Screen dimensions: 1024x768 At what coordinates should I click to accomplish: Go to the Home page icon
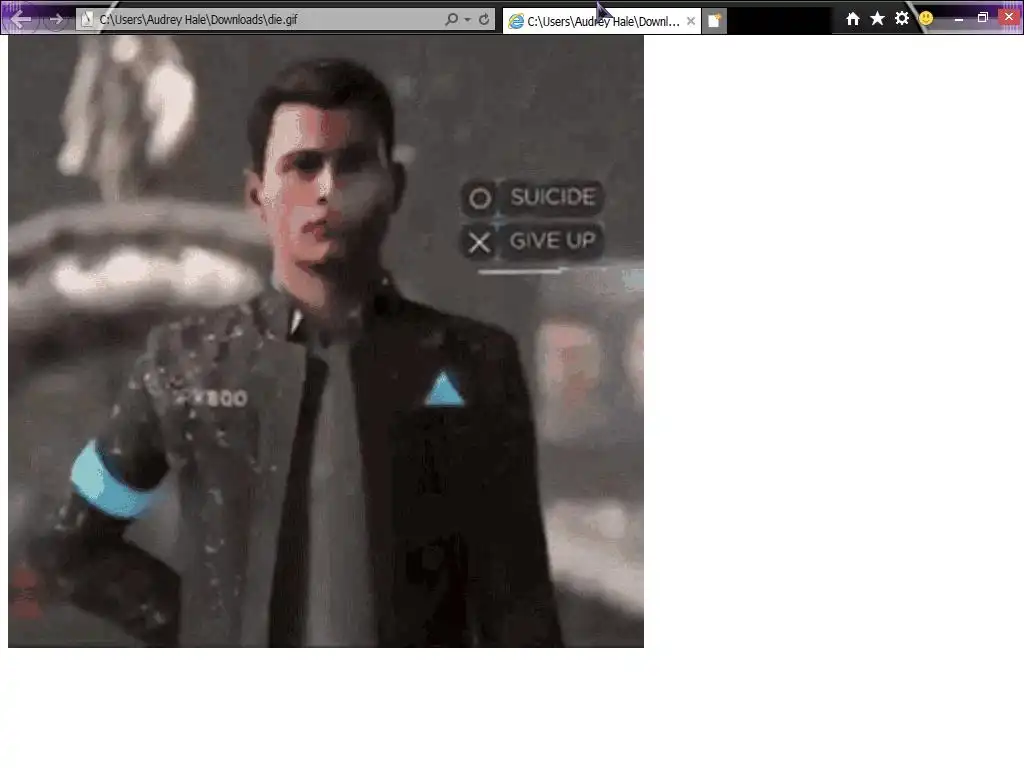point(853,19)
